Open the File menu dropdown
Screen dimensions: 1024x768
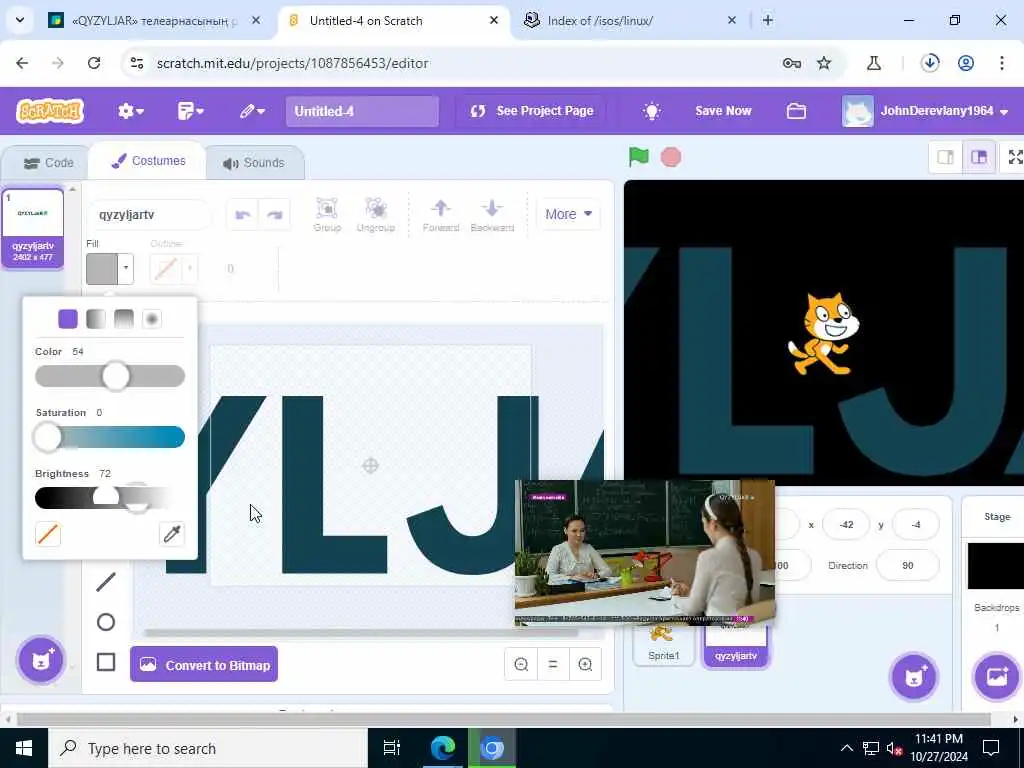coord(191,111)
